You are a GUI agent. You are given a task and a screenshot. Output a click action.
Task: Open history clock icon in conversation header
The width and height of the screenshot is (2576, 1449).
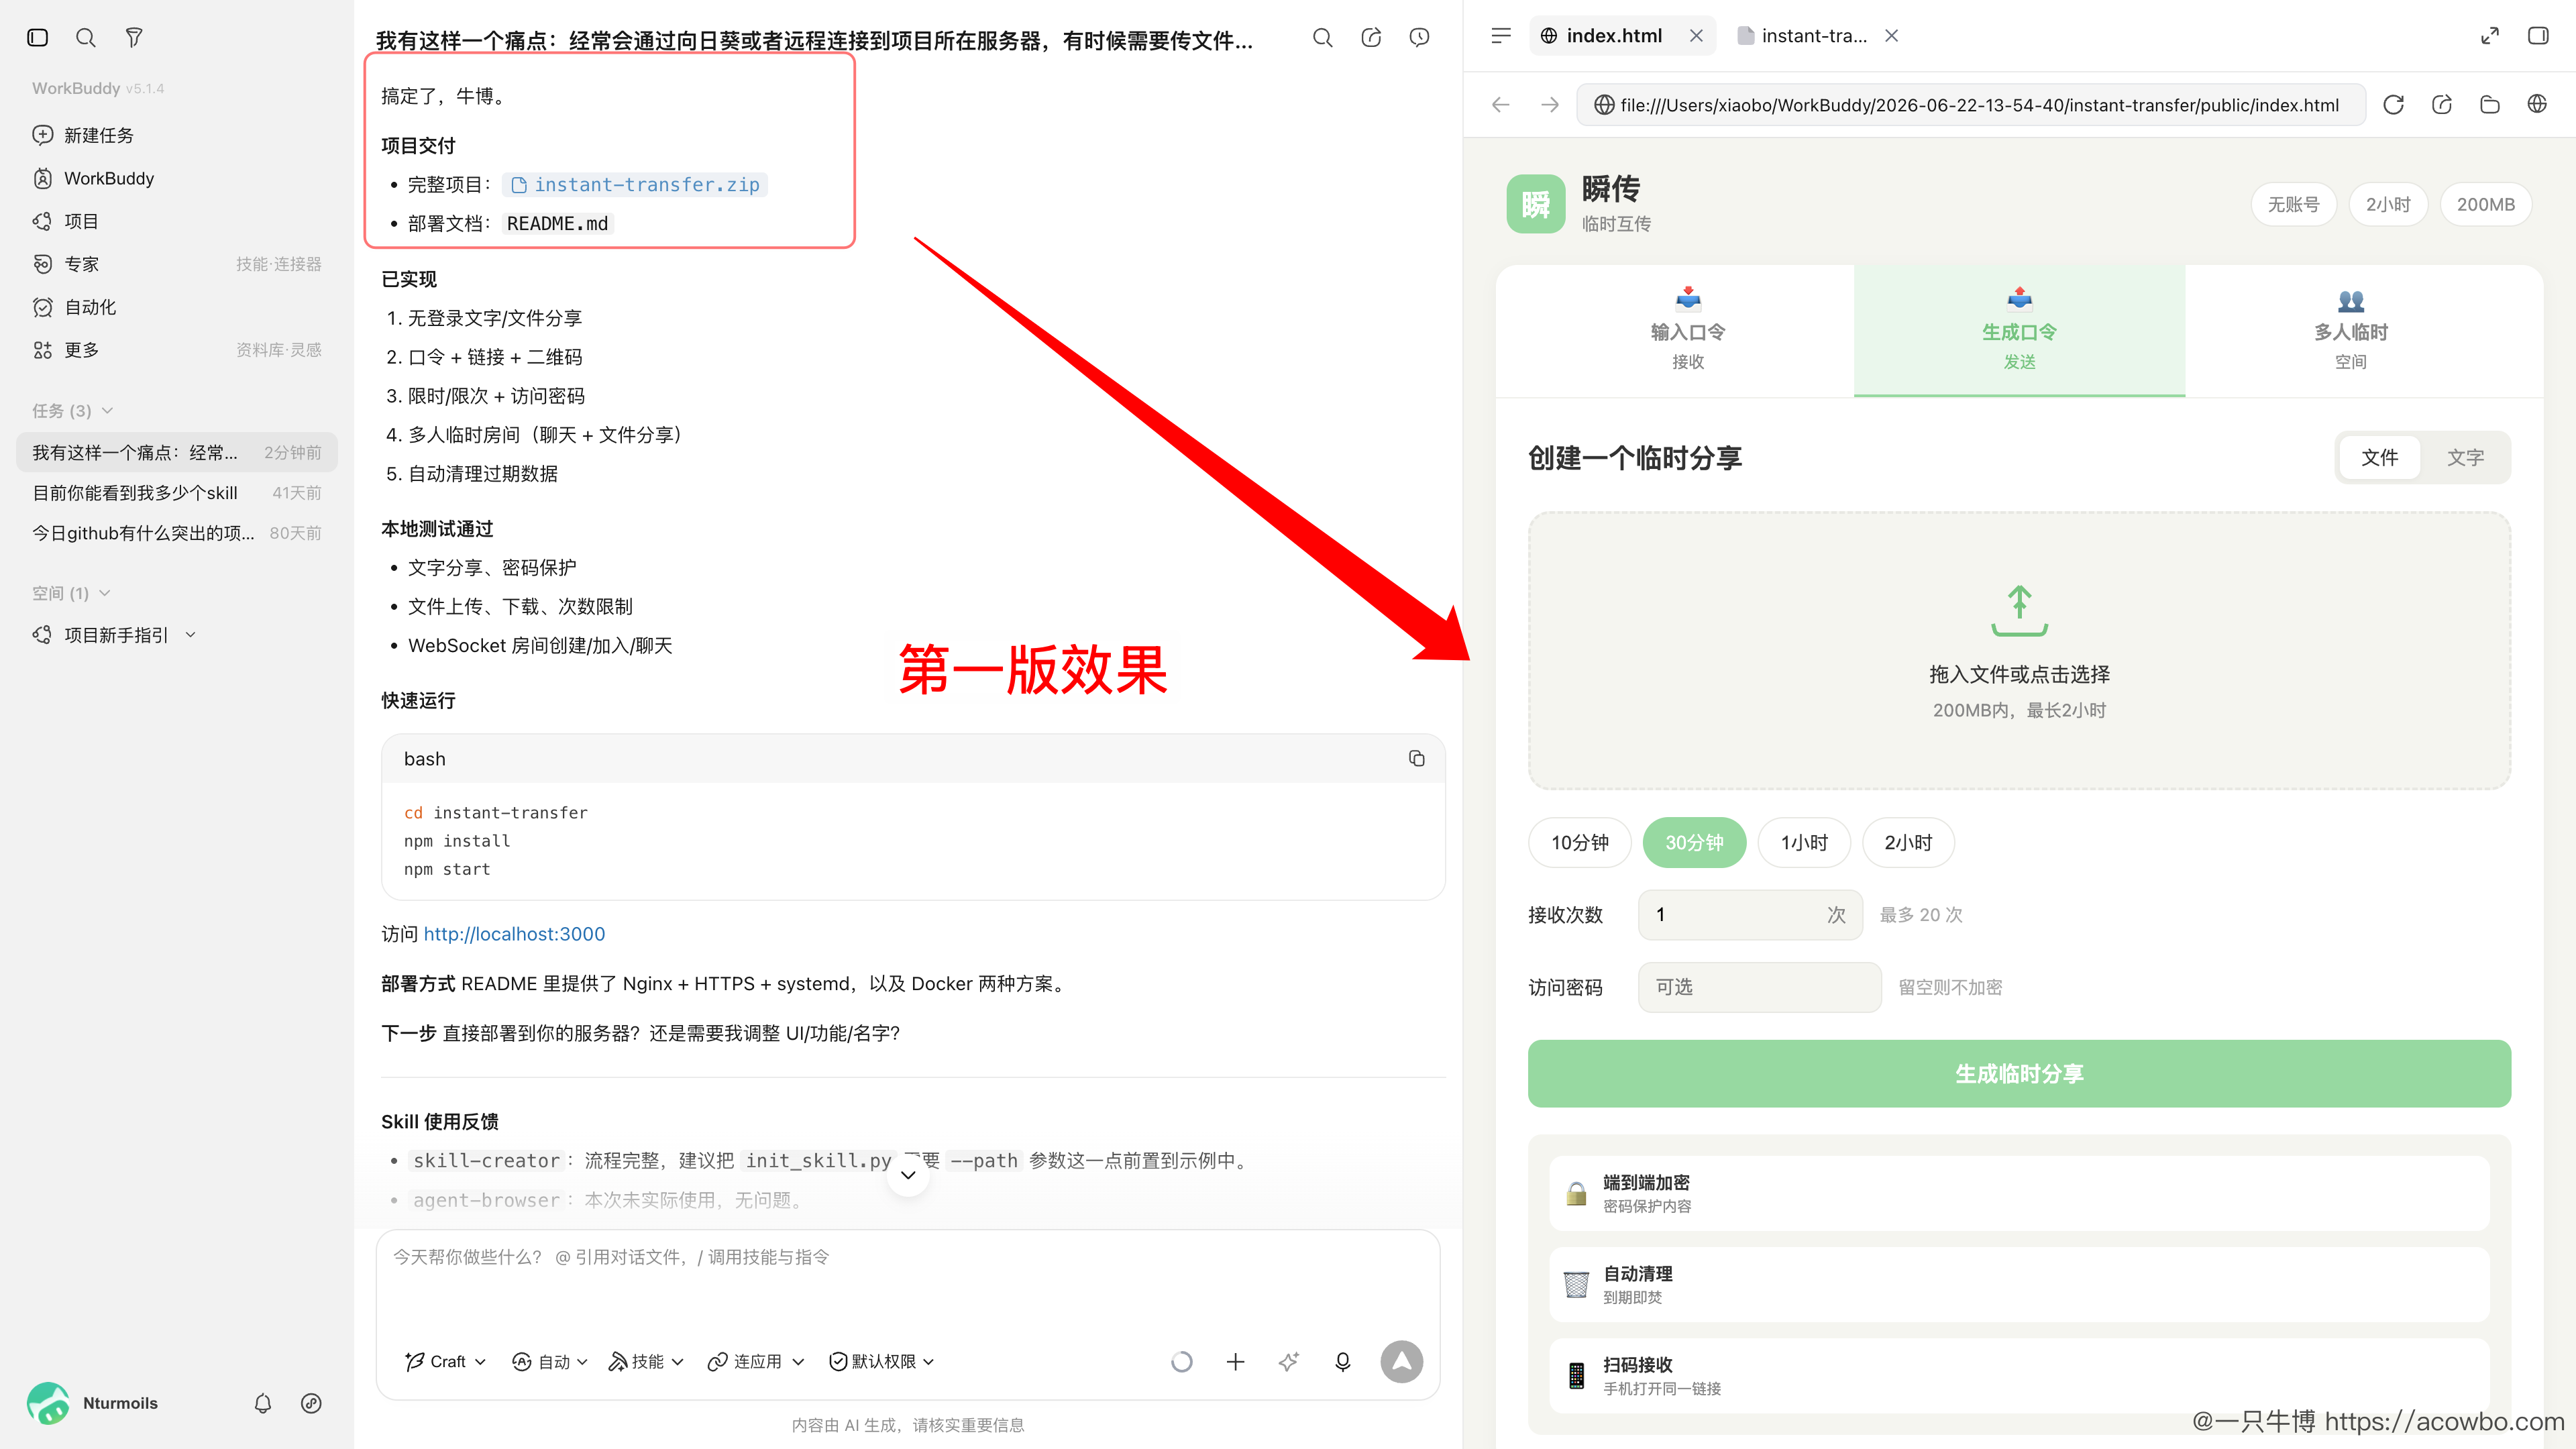[x=1419, y=37]
